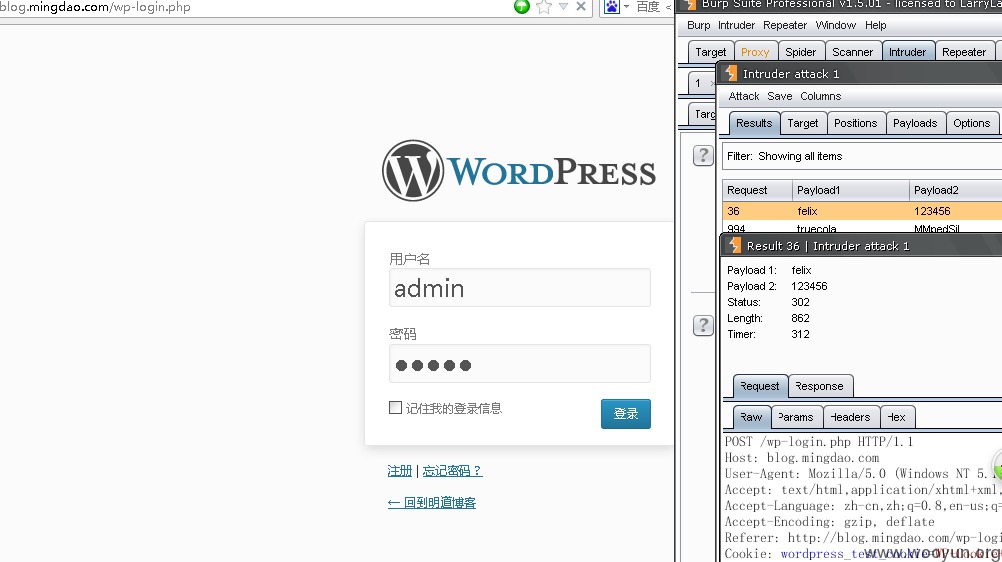Select the Positions tab
Image resolution: width=1002 pixels, height=562 pixels.
856,123
